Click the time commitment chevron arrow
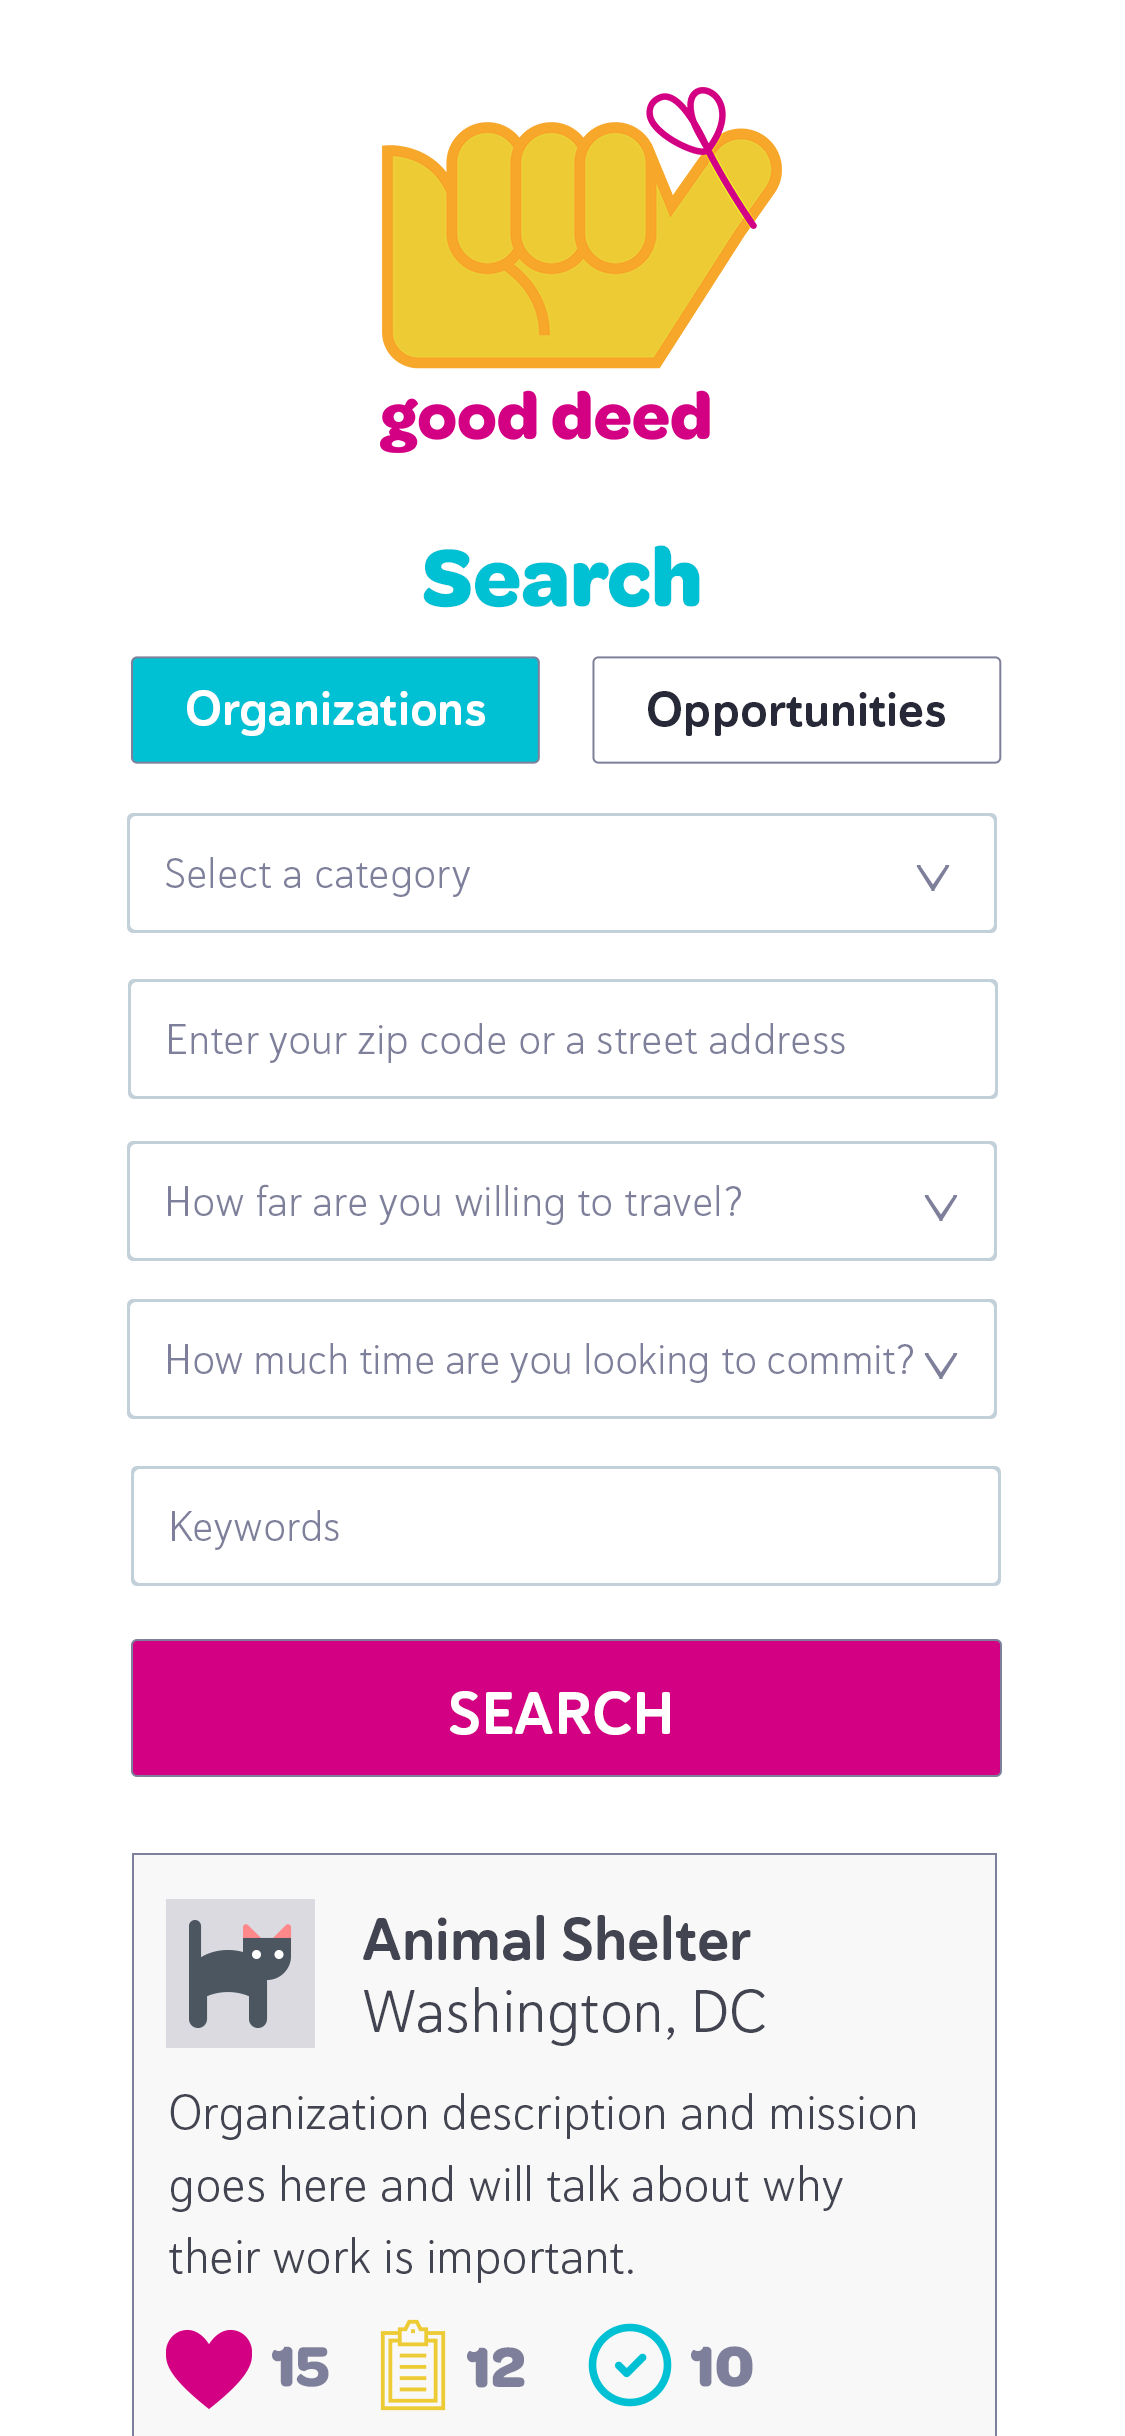Image resolution: width=1125 pixels, height=2436 pixels. tap(941, 1364)
